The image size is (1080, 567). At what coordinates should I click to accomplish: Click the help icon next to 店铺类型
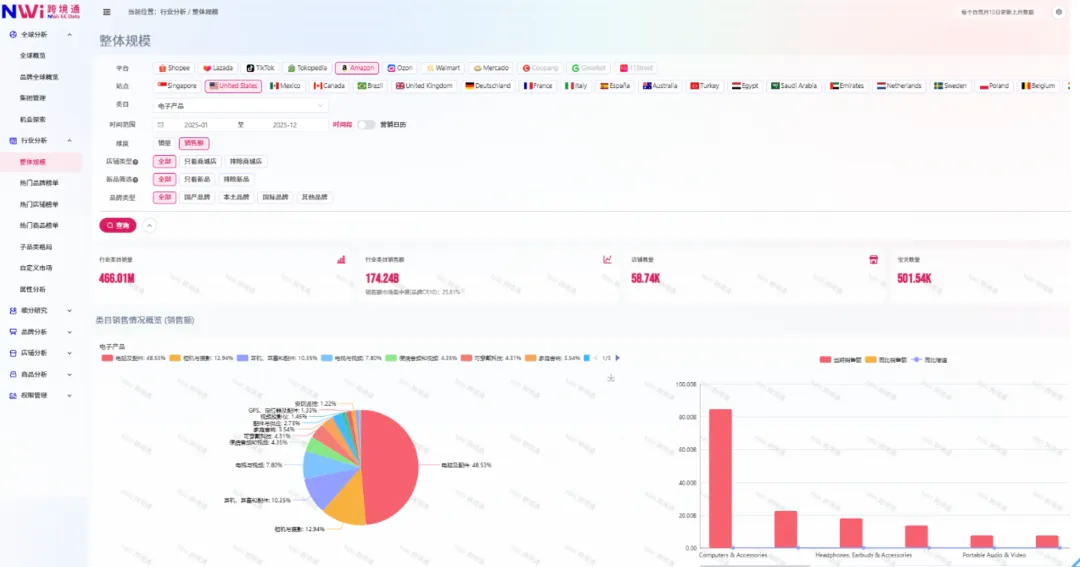tap(136, 161)
